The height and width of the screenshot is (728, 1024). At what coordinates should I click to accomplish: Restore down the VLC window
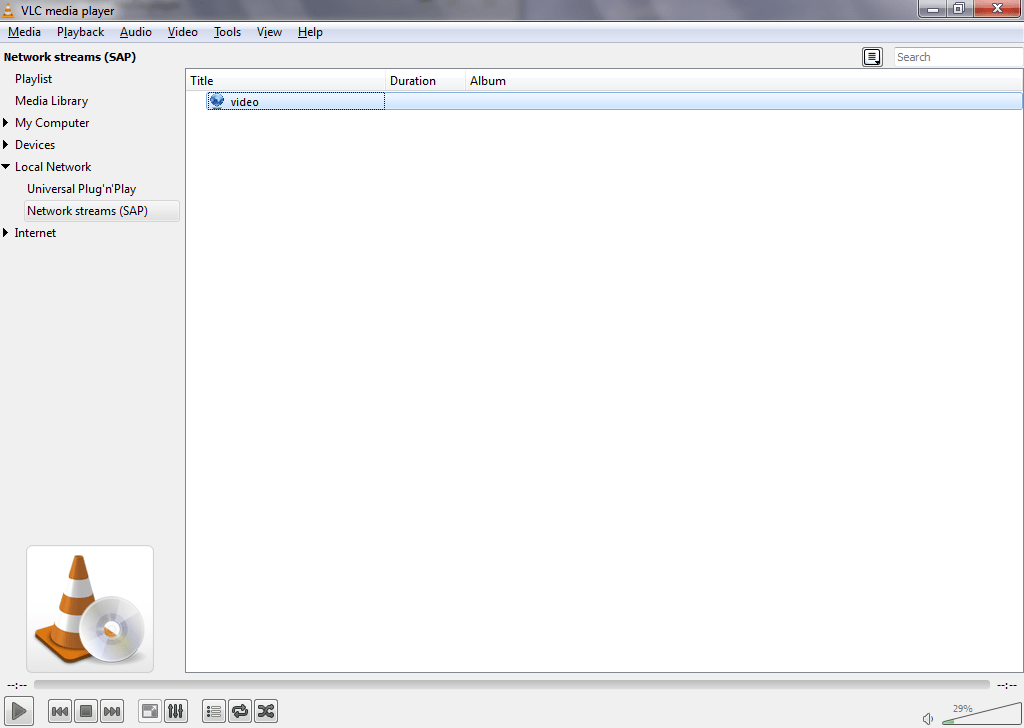tap(959, 8)
